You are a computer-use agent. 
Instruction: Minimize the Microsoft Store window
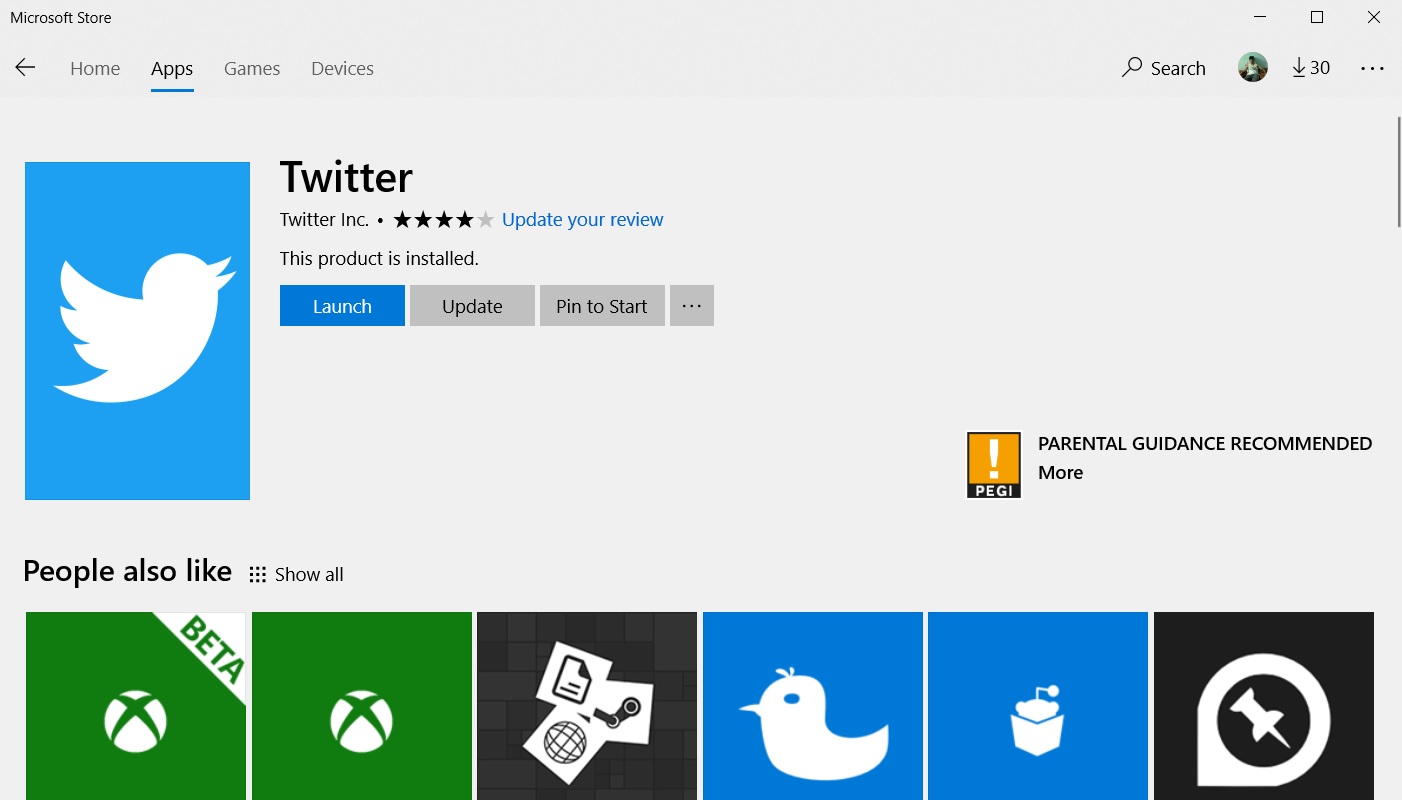tap(1260, 17)
